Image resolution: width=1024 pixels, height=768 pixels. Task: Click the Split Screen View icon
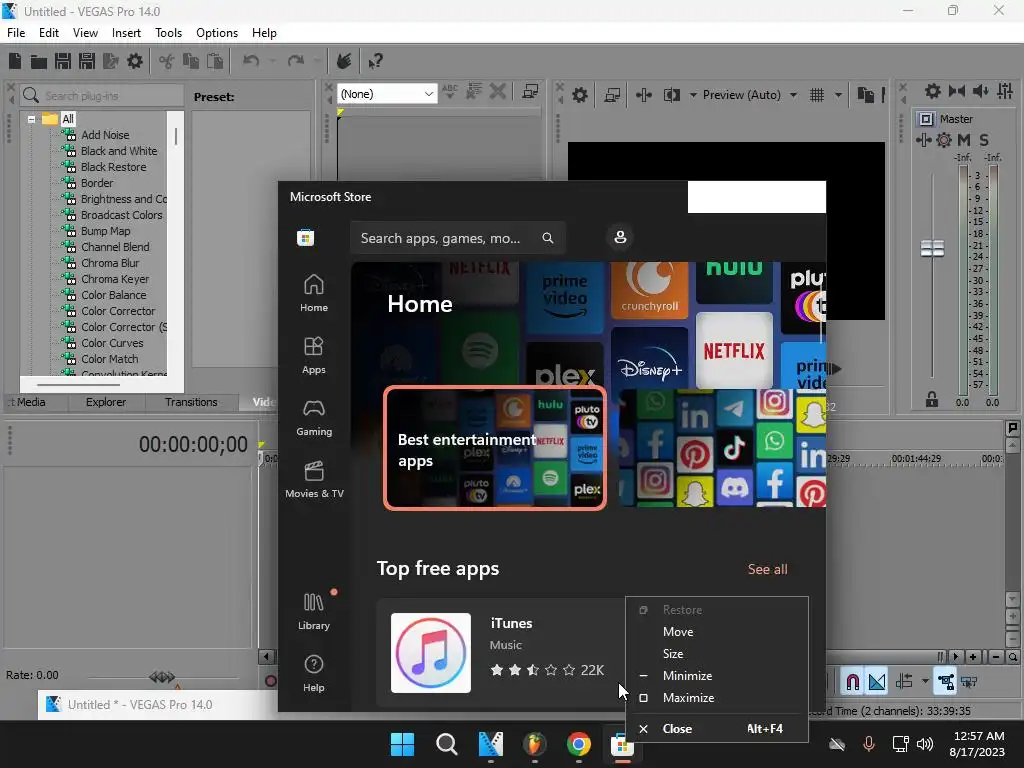[x=672, y=95]
